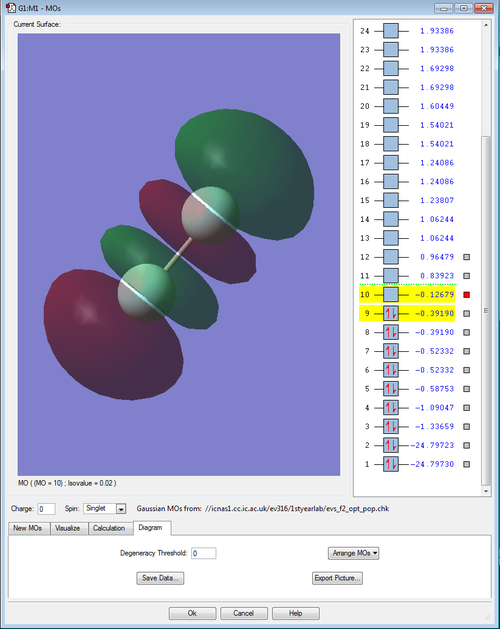The image size is (500, 629).
Task: Select occupied orbital box for MO 7
Action: [390, 351]
